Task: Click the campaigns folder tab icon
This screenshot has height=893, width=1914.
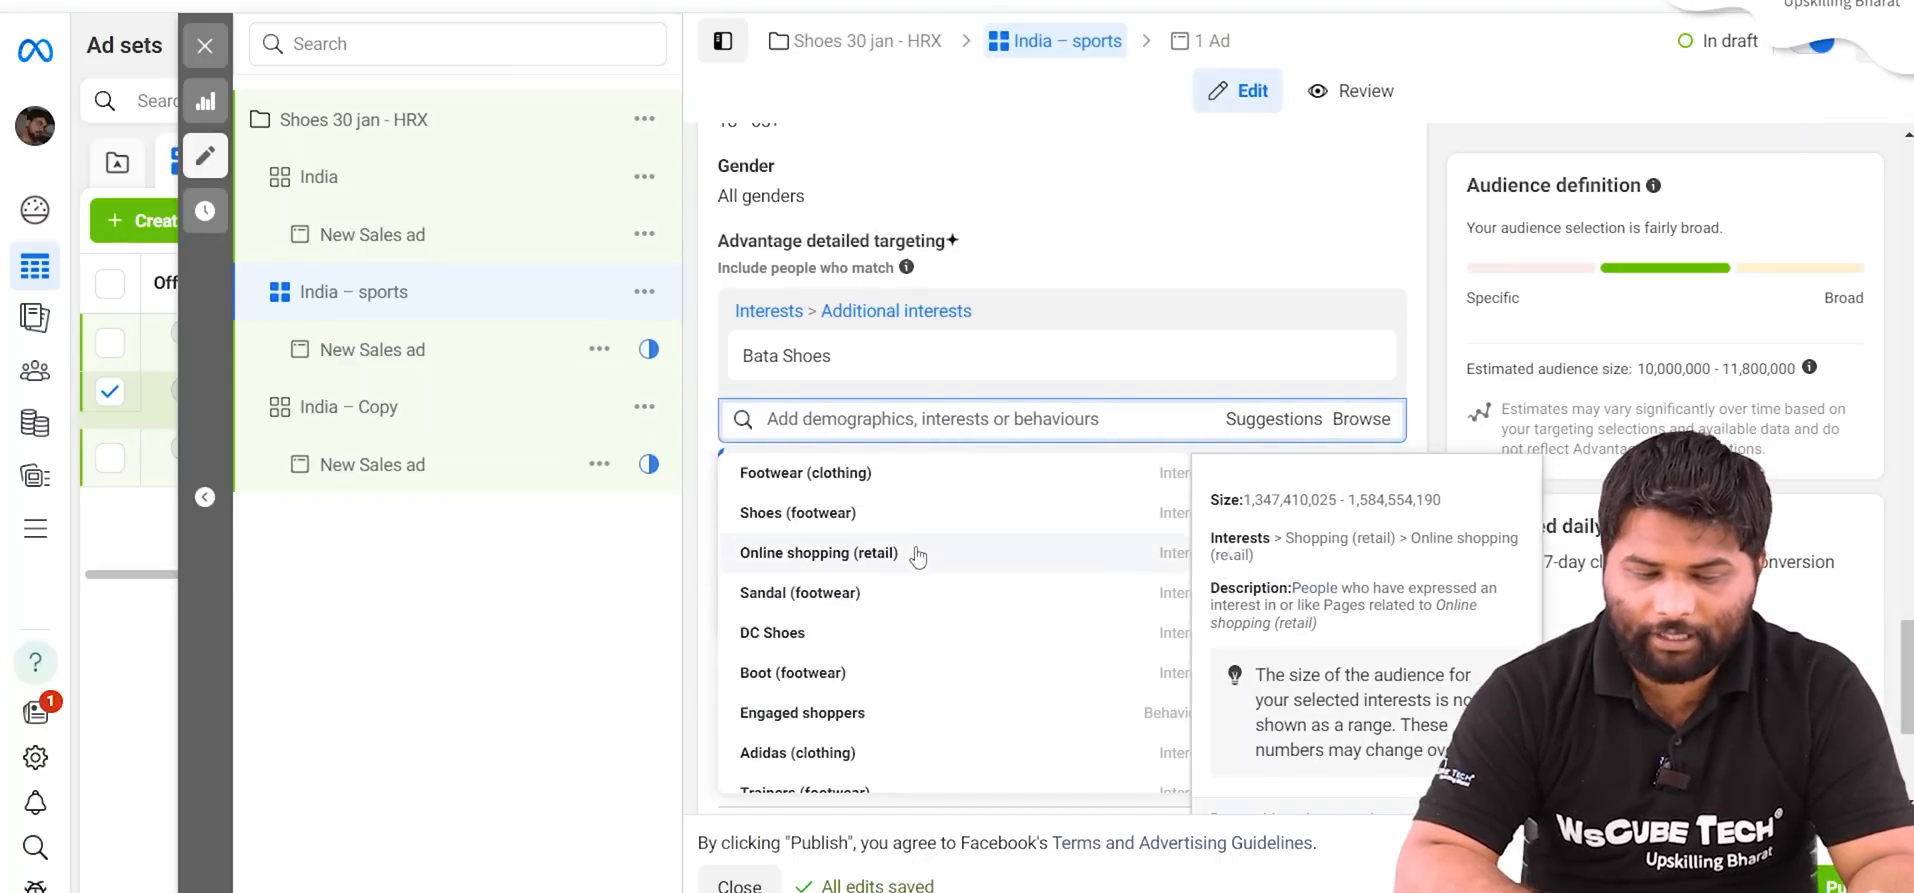Action: (117, 162)
